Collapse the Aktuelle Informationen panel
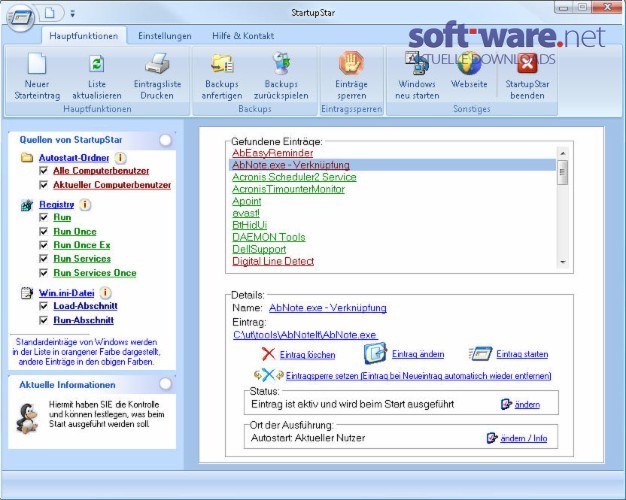Image resolution: width=626 pixels, height=500 pixels. pos(165,384)
